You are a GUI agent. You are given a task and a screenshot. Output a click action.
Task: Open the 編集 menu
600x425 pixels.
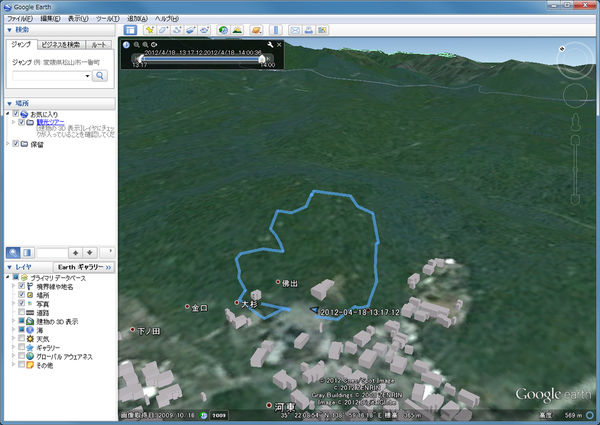tap(50, 18)
